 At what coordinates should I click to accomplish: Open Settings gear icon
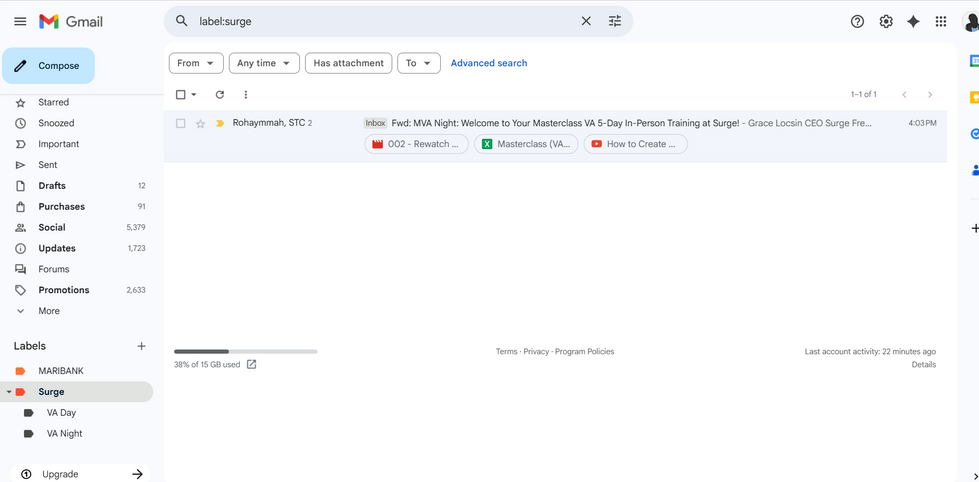tap(886, 21)
